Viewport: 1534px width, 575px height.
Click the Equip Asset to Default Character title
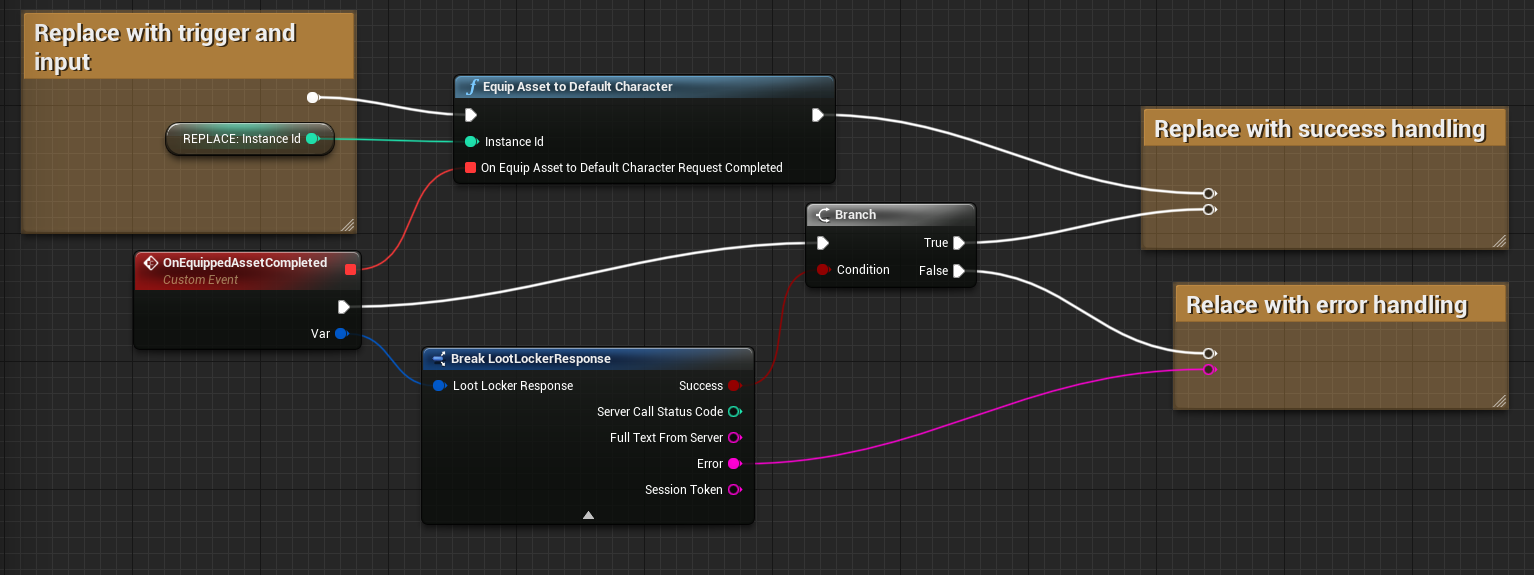(x=577, y=87)
